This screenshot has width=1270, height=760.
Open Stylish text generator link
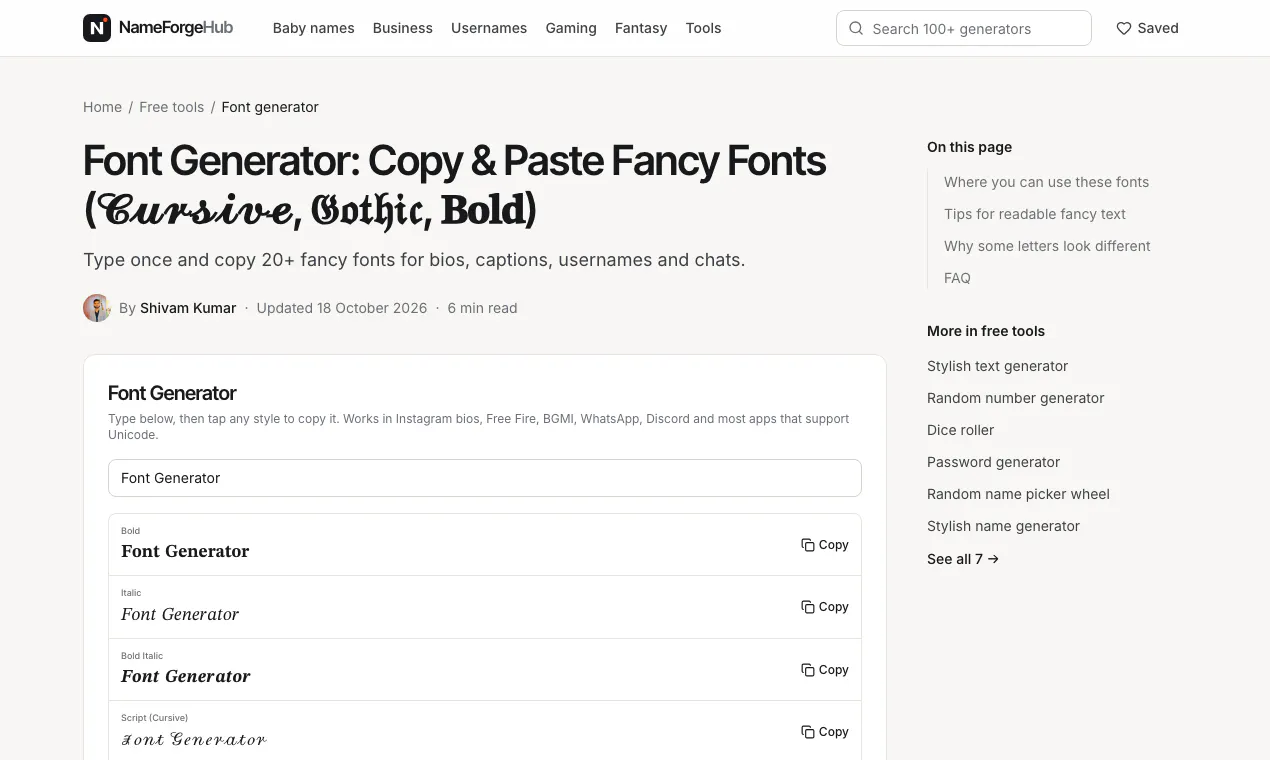point(997,366)
